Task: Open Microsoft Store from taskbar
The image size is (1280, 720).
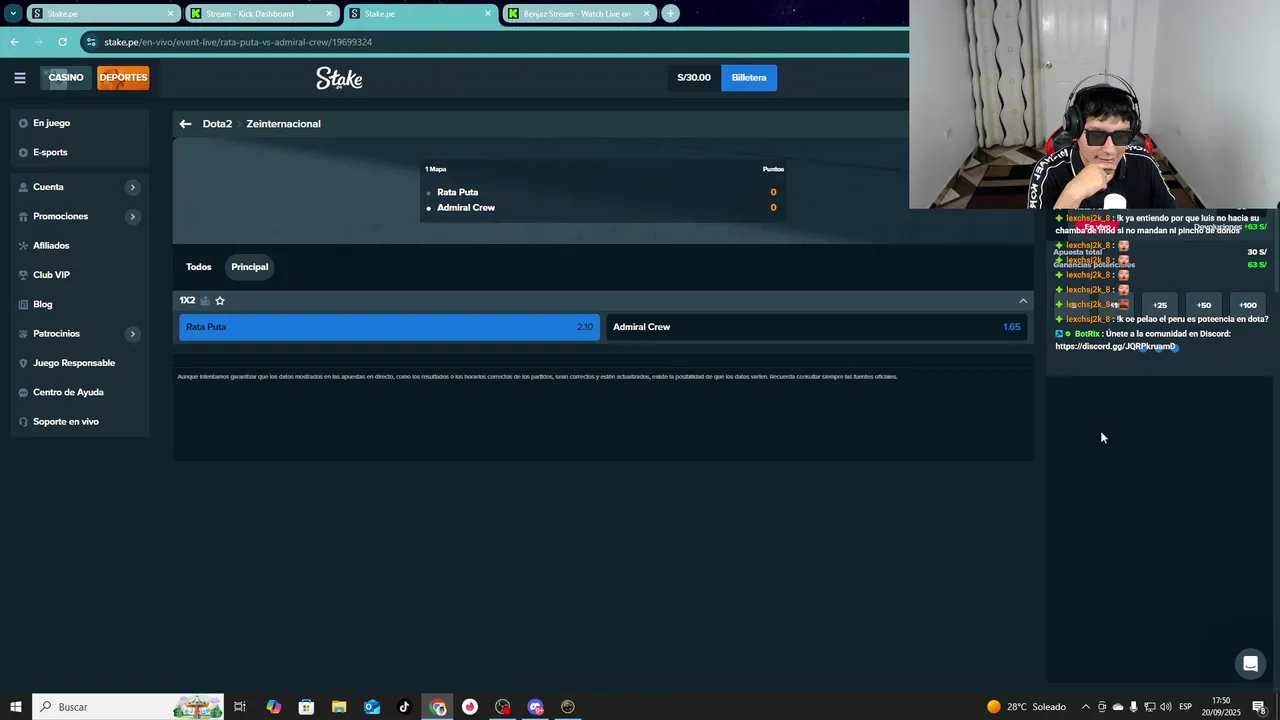Action: tap(306, 707)
